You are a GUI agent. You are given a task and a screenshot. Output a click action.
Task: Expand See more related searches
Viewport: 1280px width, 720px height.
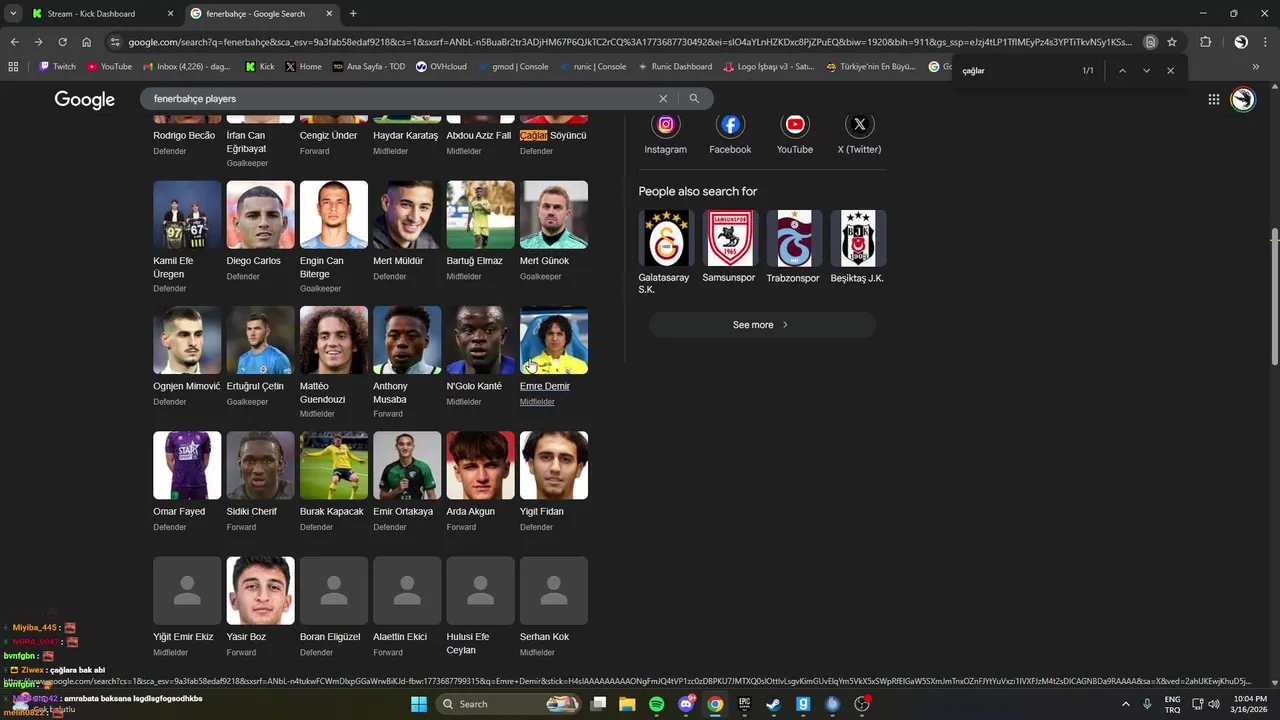tap(762, 325)
